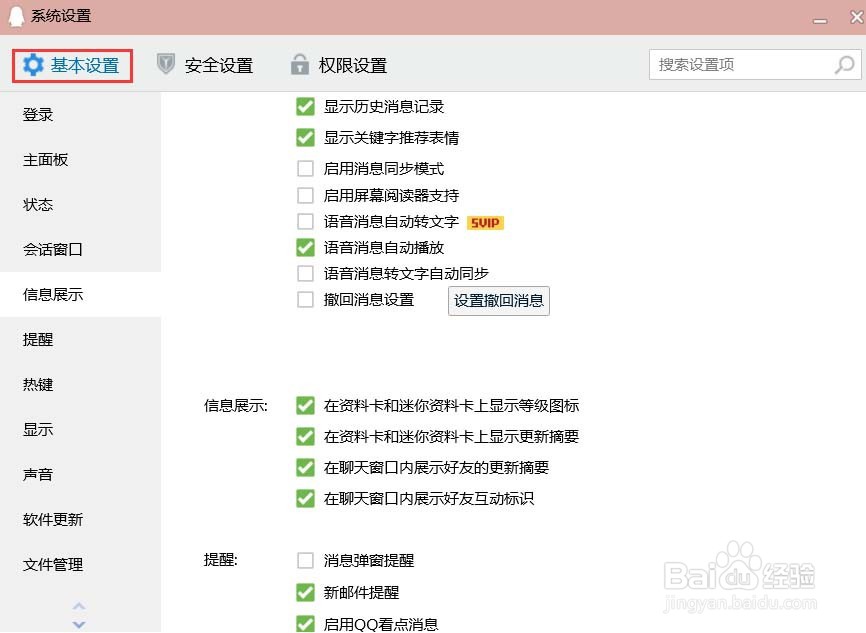
Task: Select 声音 in the sidebar
Action: click(x=81, y=474)
